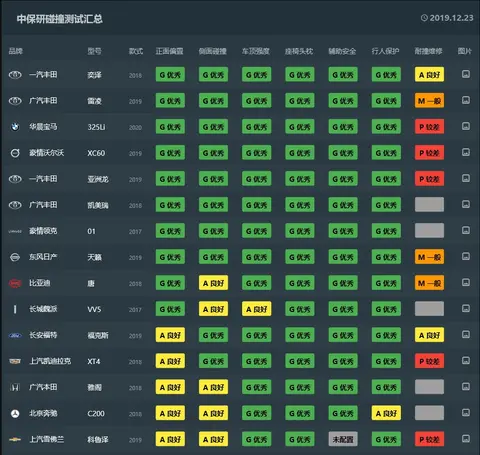The image size is (480, 455).
Task: Open the picture icon for 奕泽 row
Action: (x=466, y=74)
